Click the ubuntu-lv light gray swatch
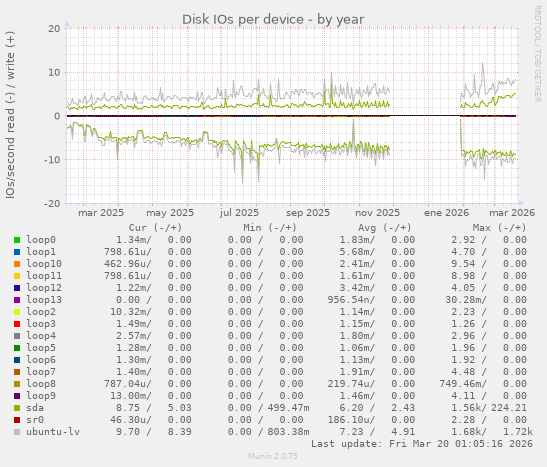547x467 pixels. [x=17, y=432]
